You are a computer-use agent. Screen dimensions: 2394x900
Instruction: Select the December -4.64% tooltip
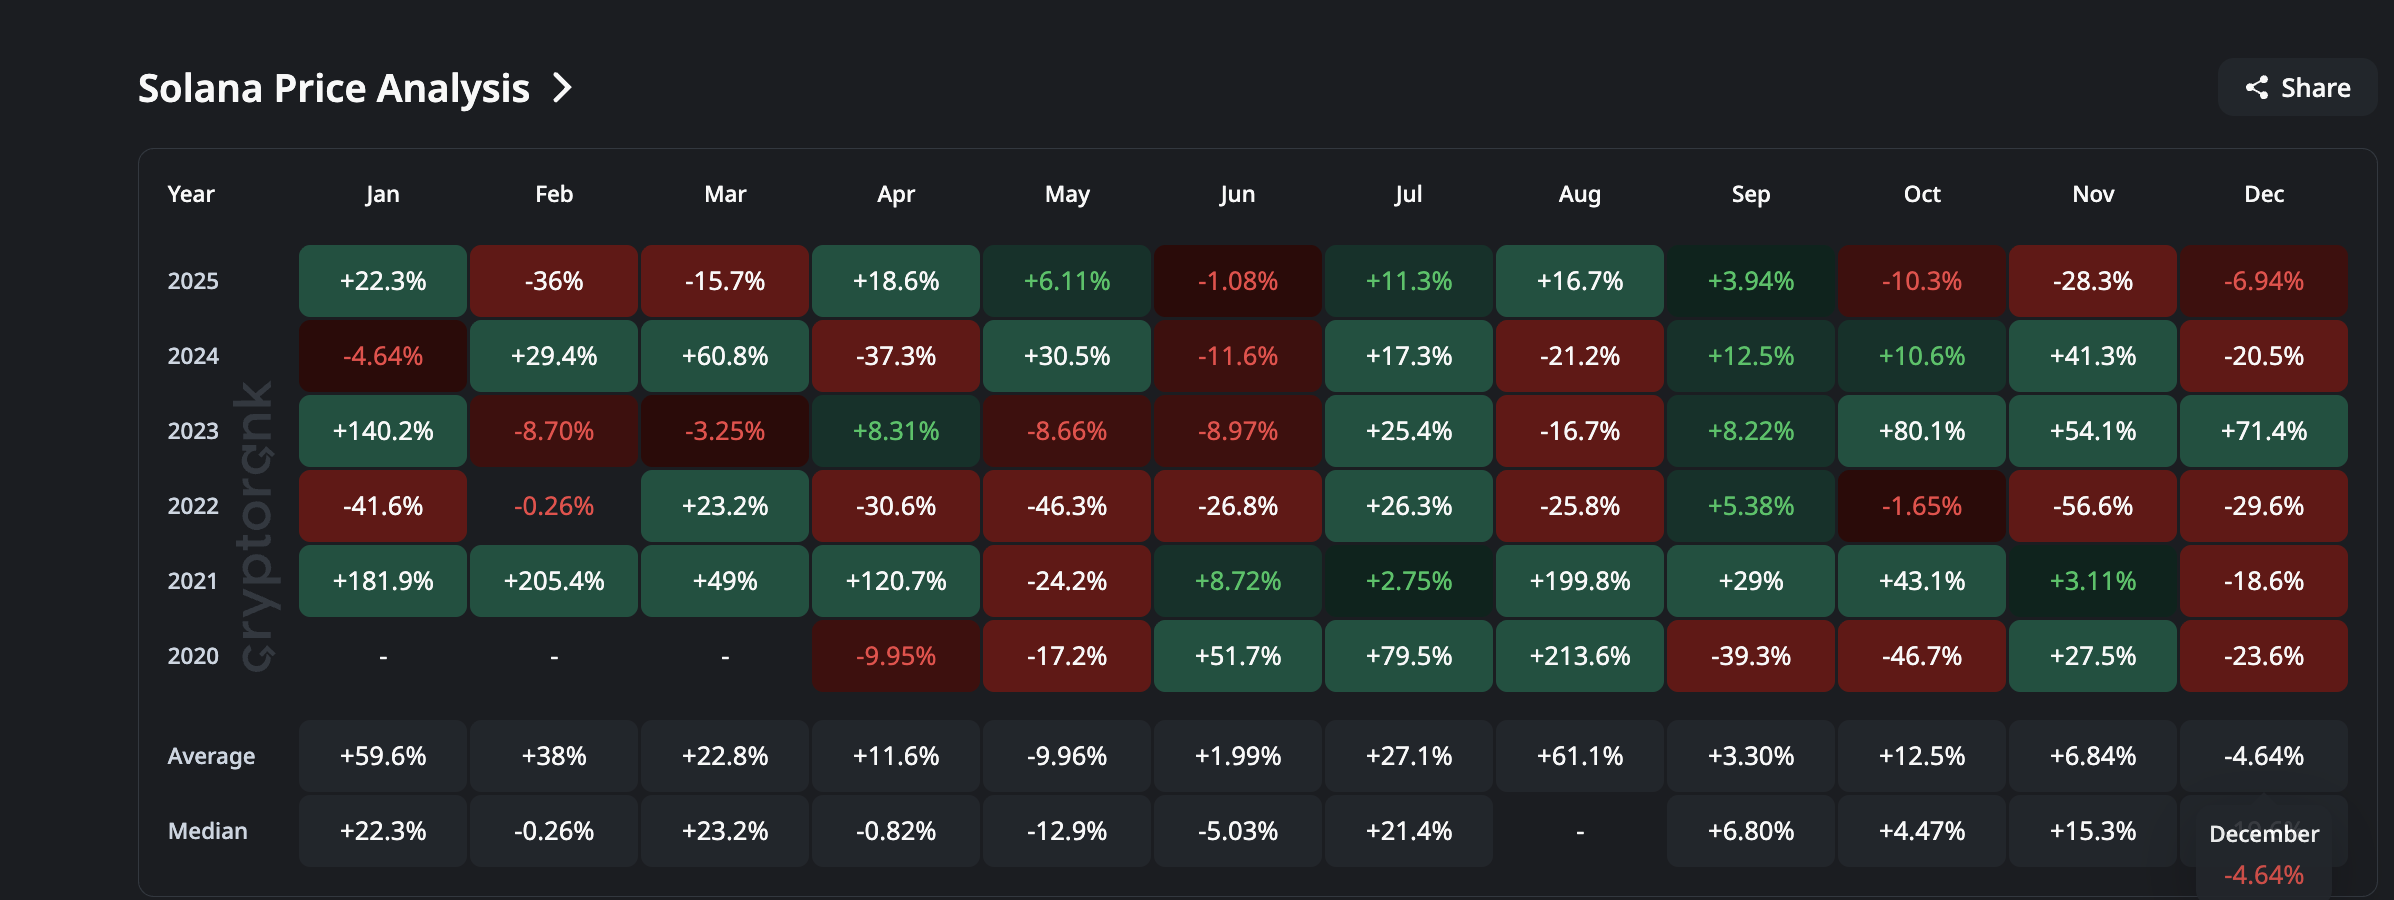[x=2264, y=855]
